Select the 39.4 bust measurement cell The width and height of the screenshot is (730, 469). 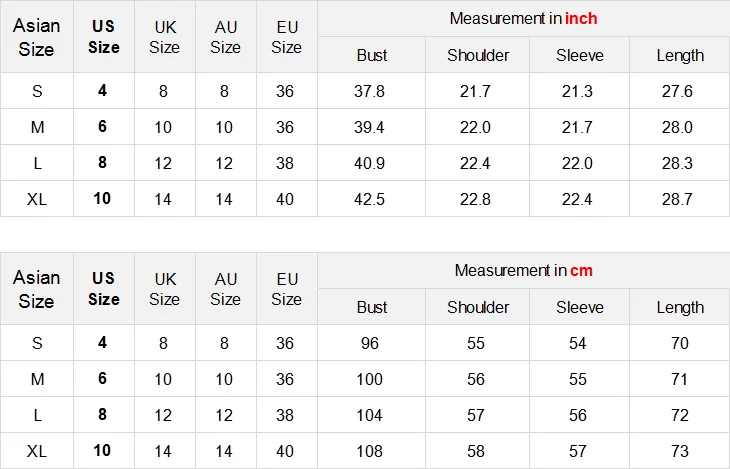[371, 127]
